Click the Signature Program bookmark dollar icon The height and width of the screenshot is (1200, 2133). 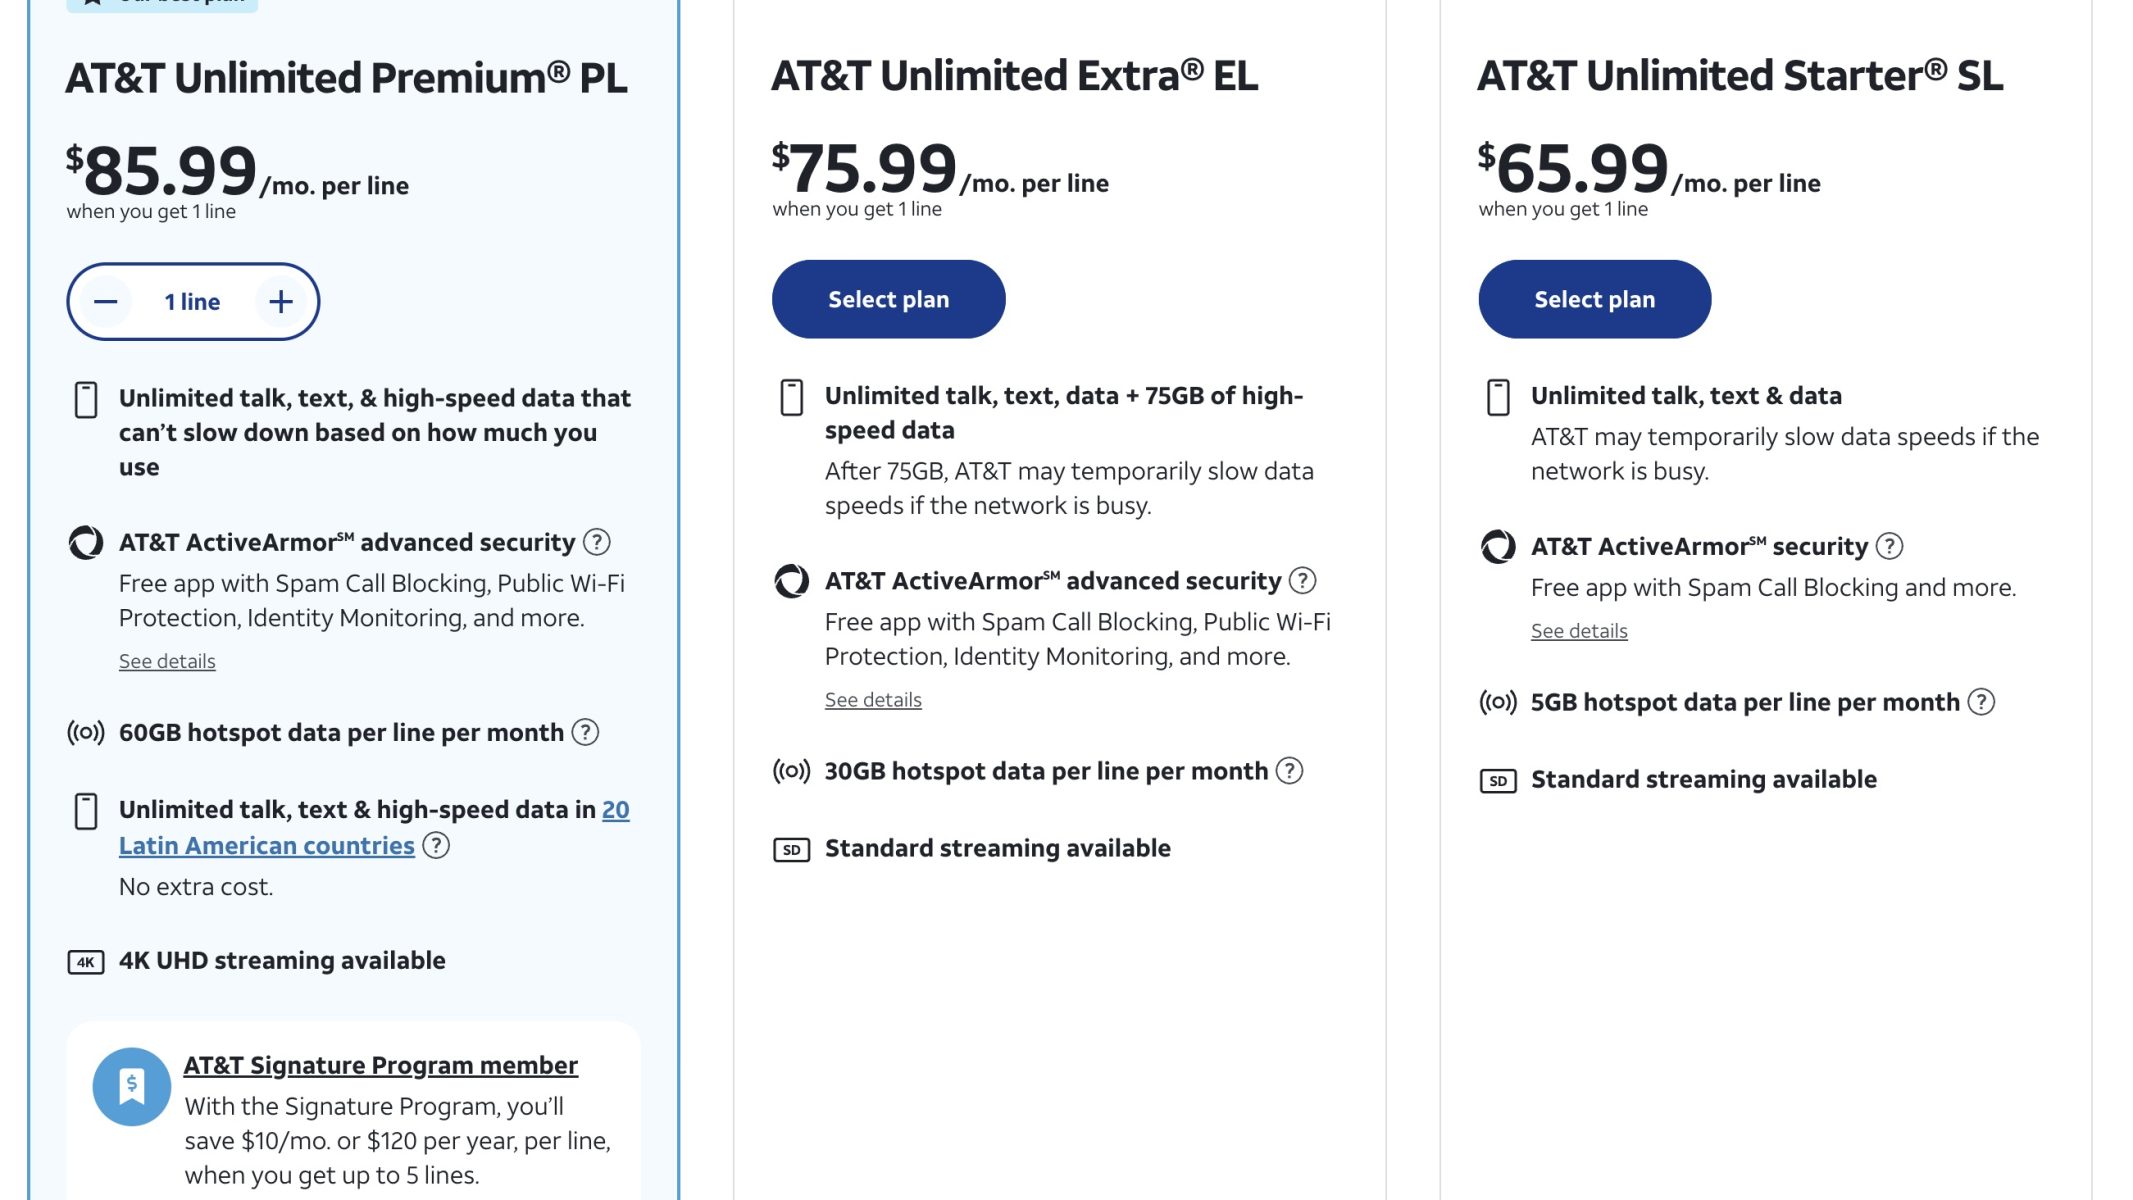click(x=131, y=1086)
